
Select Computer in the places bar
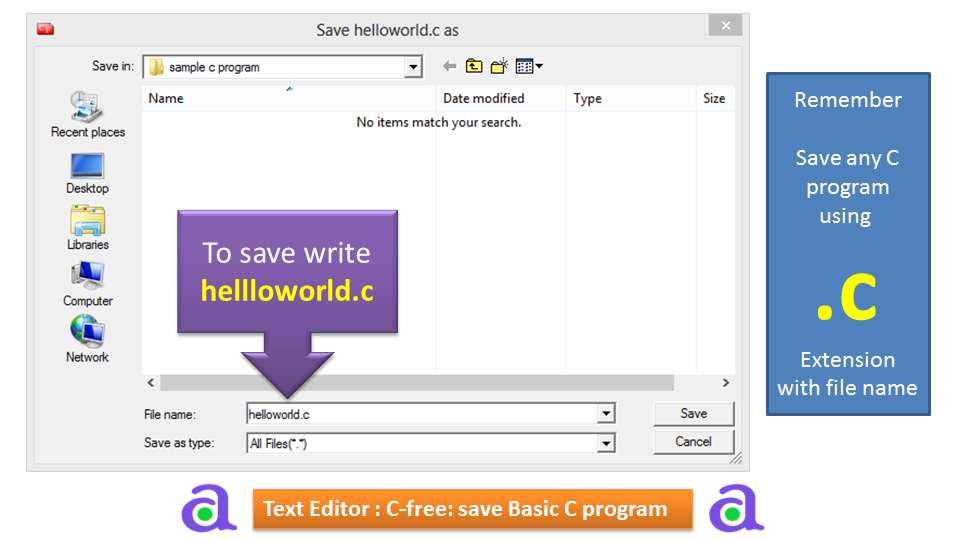(88, 284)
